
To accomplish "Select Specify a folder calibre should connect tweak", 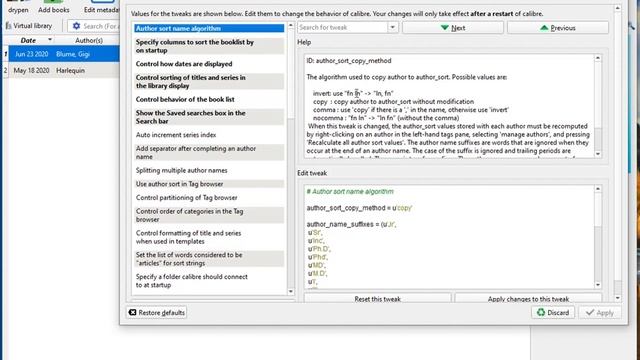I will [x=209, y=281].
